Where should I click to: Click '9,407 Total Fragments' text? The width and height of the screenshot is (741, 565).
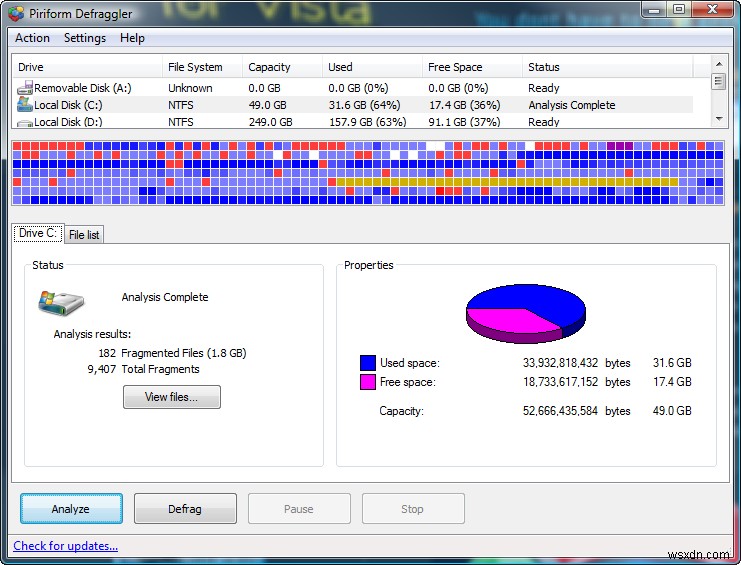click(x=143, y=369)
